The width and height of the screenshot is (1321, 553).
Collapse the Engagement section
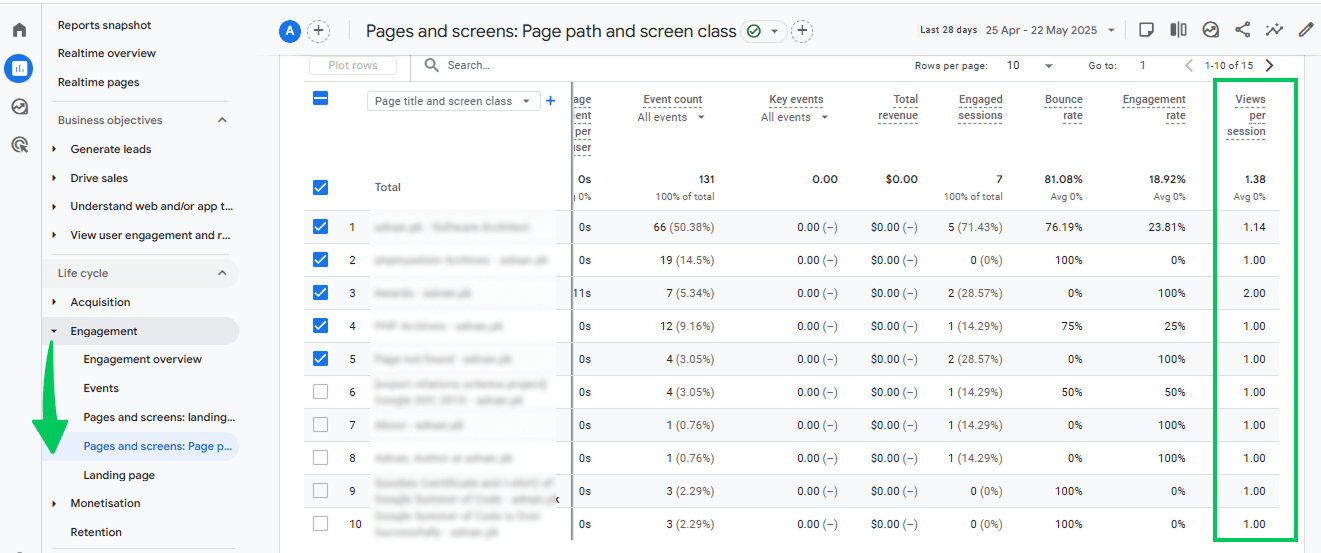pos(54,331)
